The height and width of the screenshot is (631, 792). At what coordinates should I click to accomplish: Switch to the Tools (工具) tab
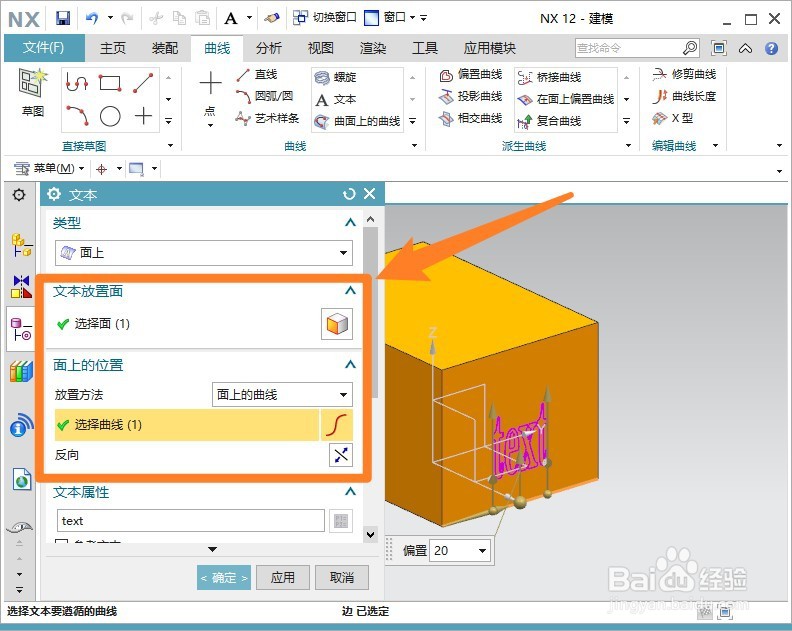tap(425, 48)
